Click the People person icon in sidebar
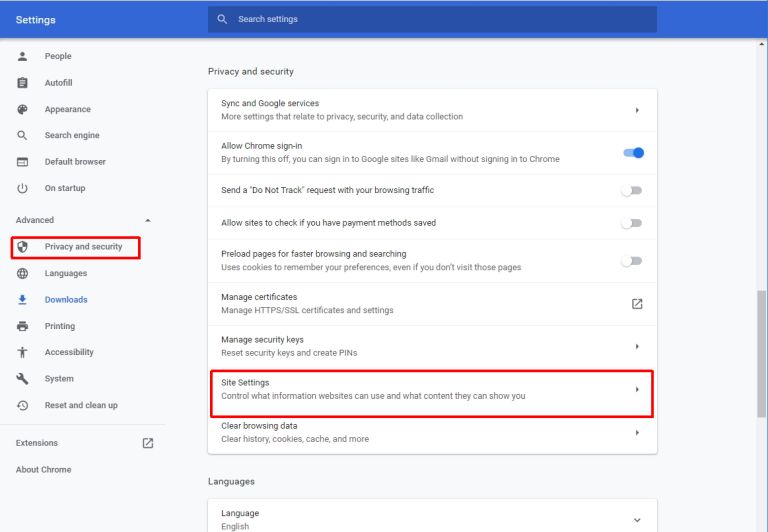The image size is (768, 532). tap(23, 56)
